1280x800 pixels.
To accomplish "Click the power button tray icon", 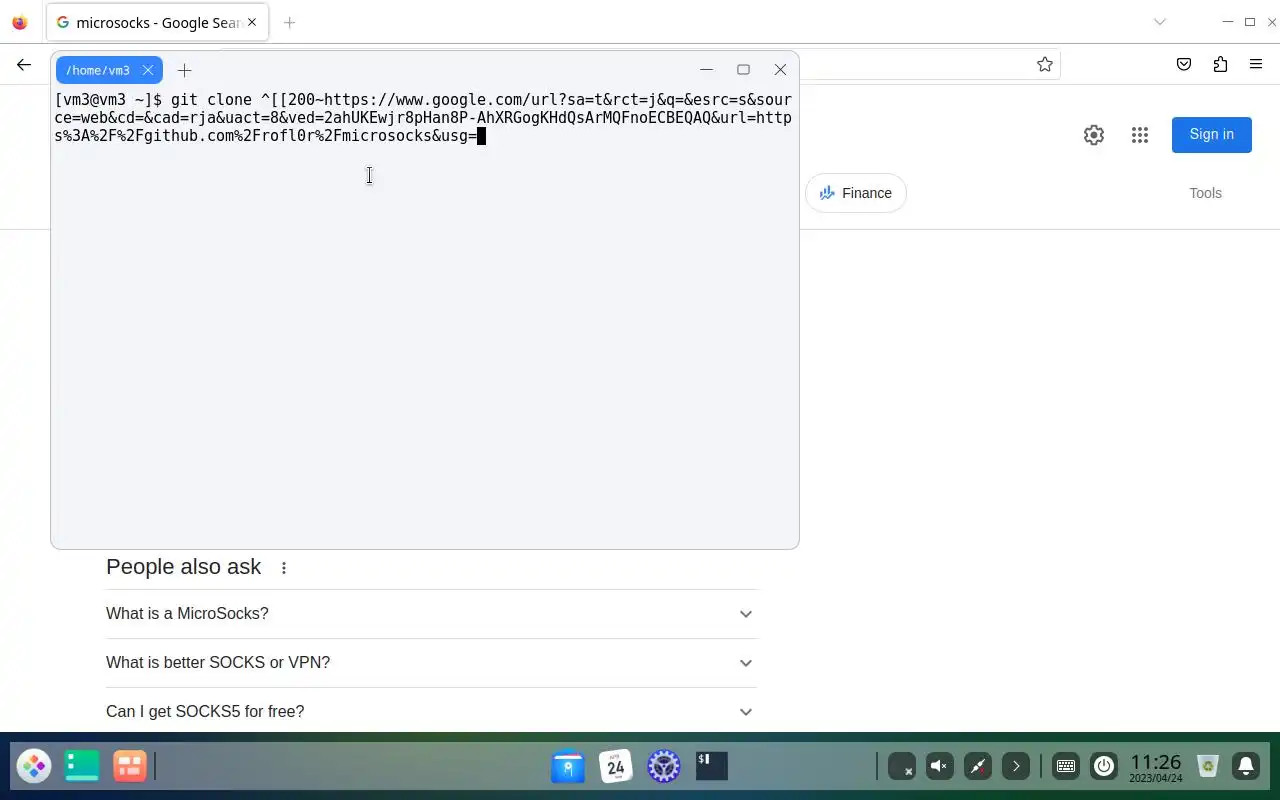I will point(1104,767).
